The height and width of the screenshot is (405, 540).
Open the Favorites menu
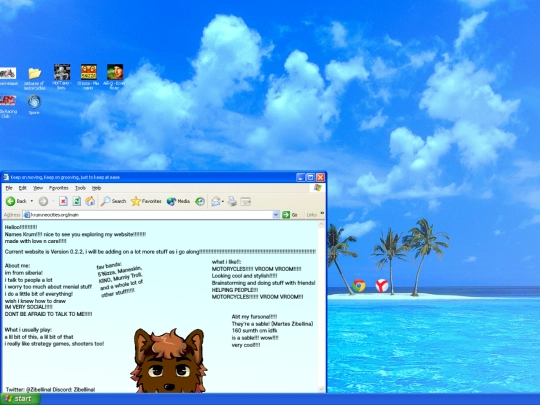point(59,188)
